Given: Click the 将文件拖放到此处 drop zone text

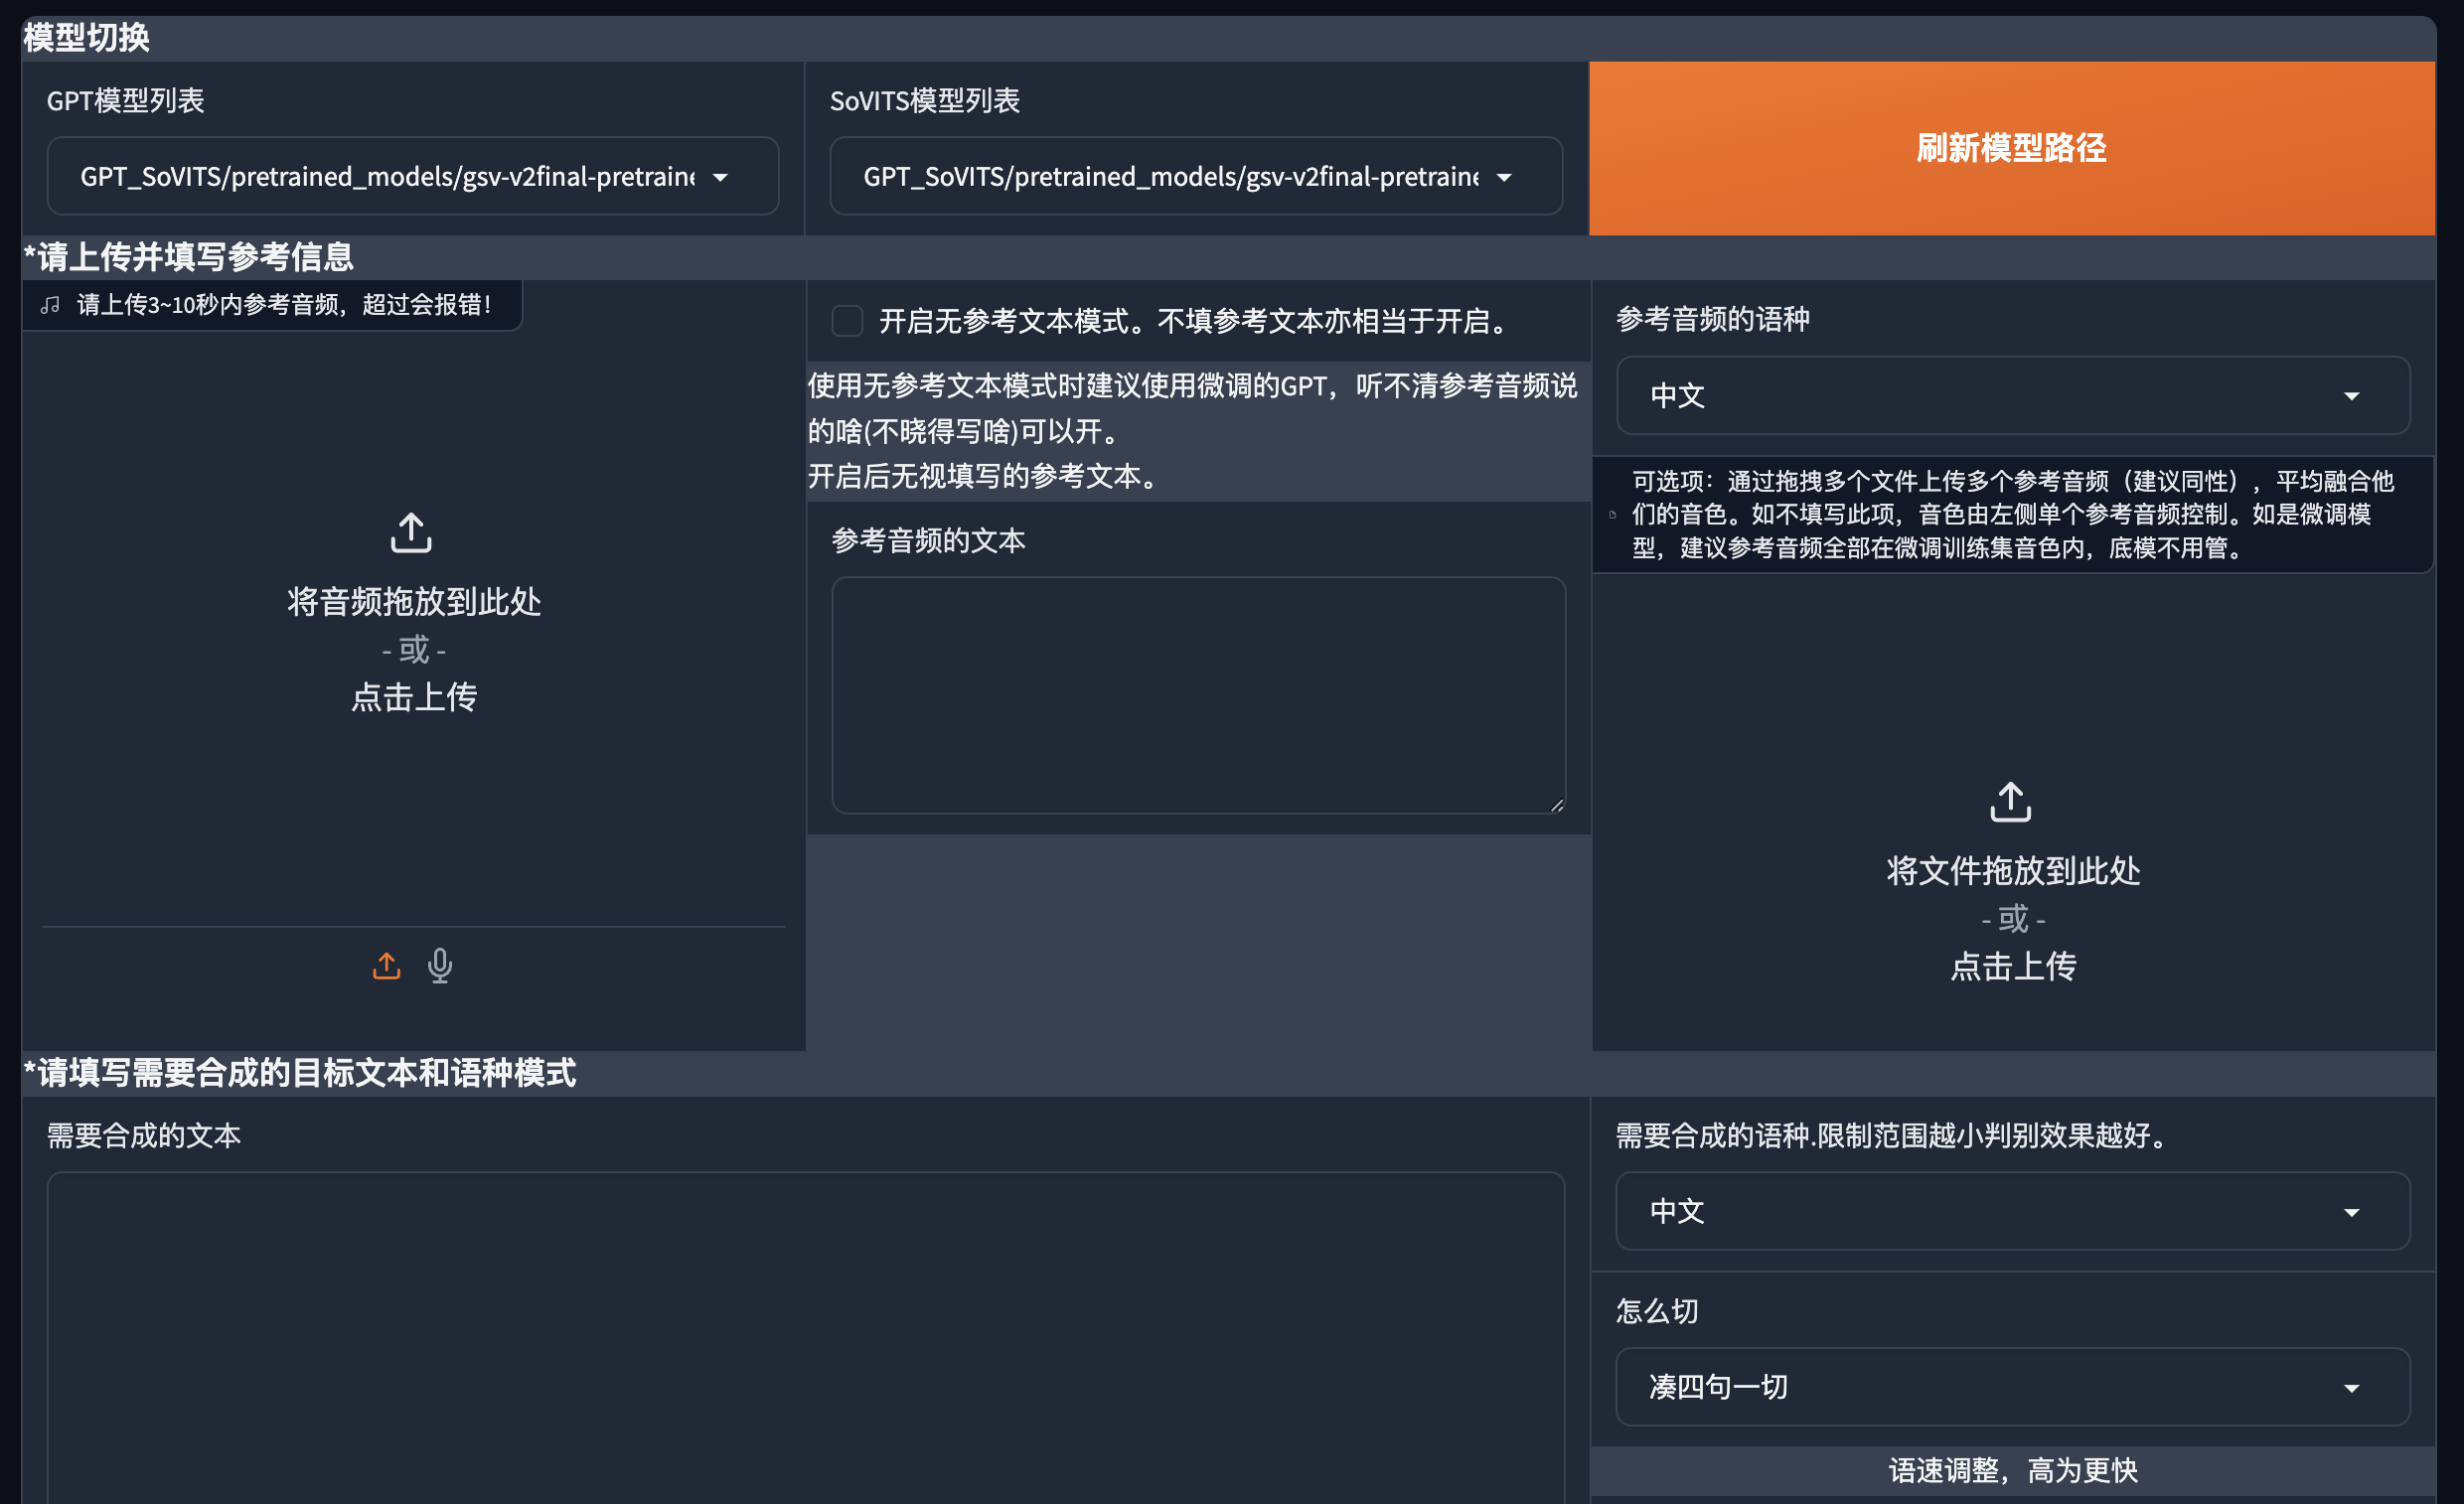Looking at the screenshot, I should point(2012,871).
